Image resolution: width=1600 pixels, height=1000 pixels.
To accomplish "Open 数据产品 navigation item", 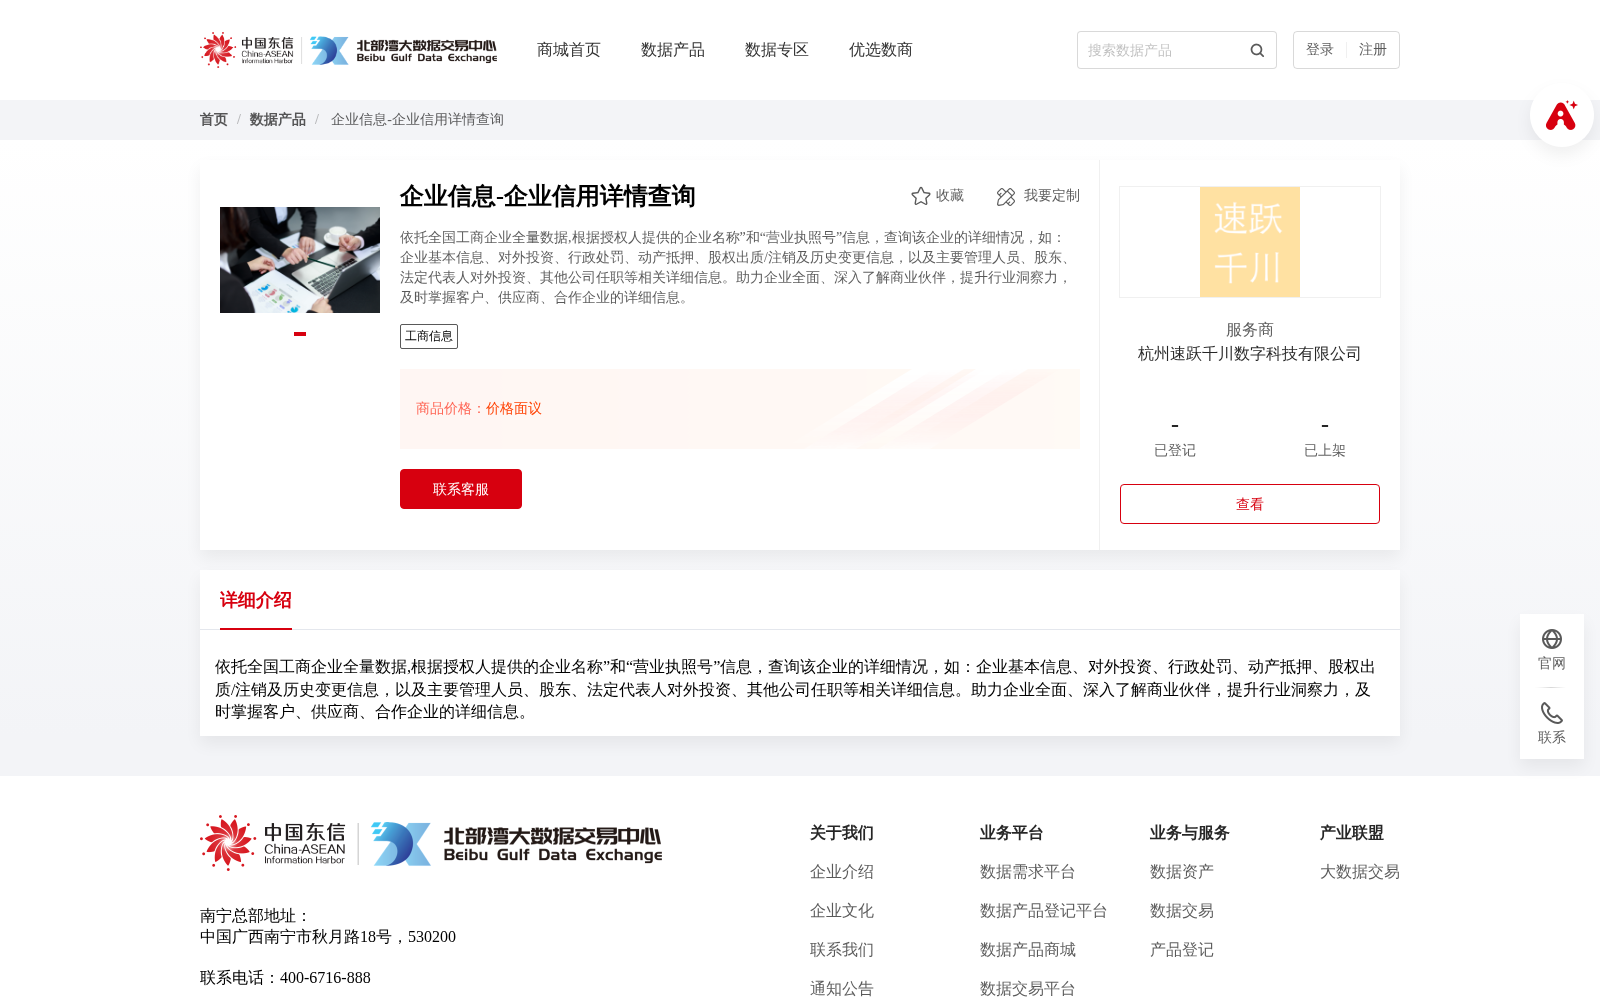I will tap(673, 50).
